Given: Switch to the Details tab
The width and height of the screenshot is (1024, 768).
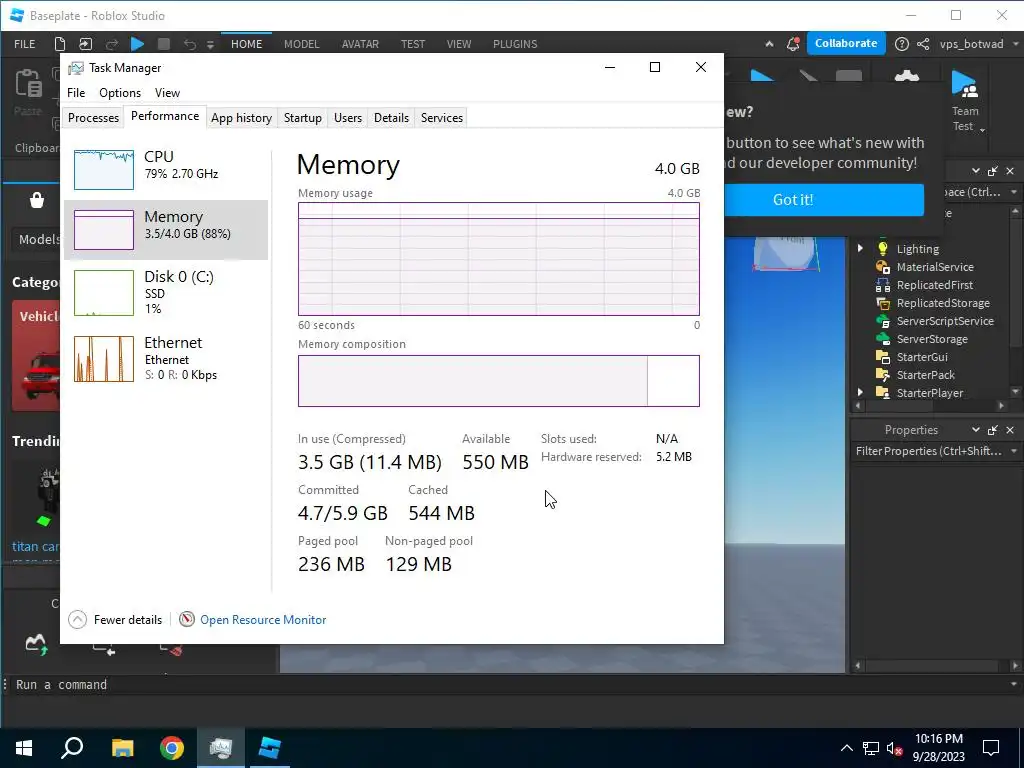Looking at the screenshot, I should [x=391, y=118].
